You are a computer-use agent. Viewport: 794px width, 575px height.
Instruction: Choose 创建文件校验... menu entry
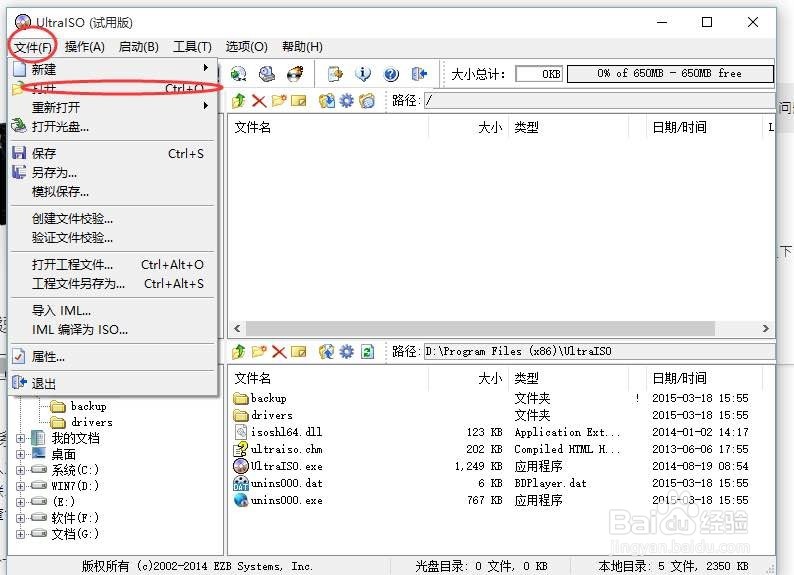(x=112, y=218)
